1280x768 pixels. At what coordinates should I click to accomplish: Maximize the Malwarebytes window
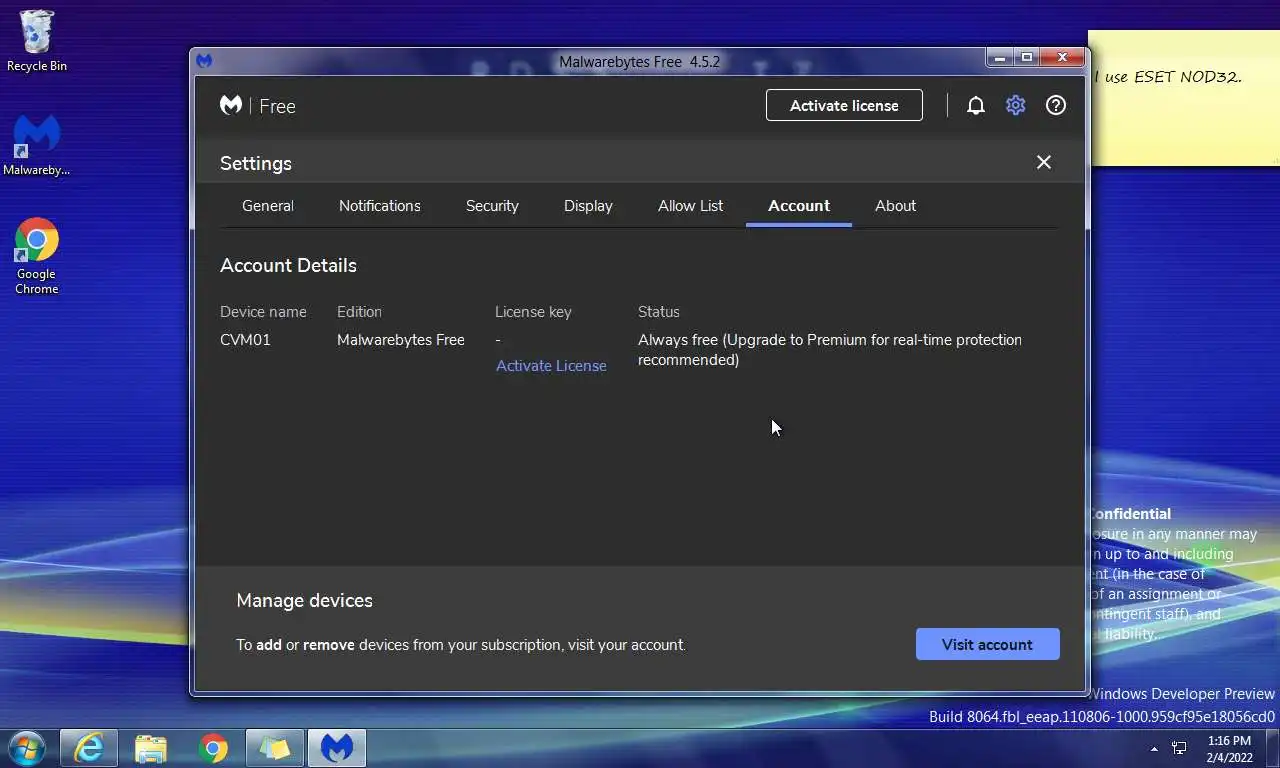[x=1027, y=58]
